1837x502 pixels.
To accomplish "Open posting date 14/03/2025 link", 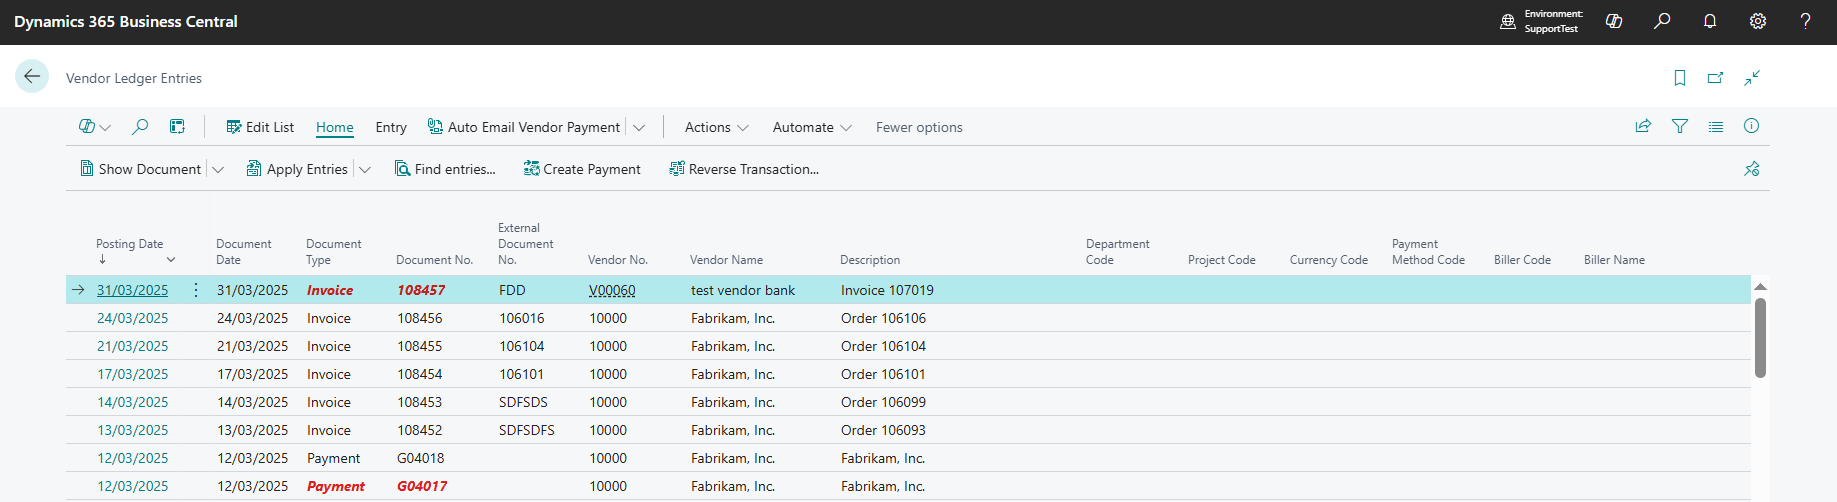I will tap(132, 402).
